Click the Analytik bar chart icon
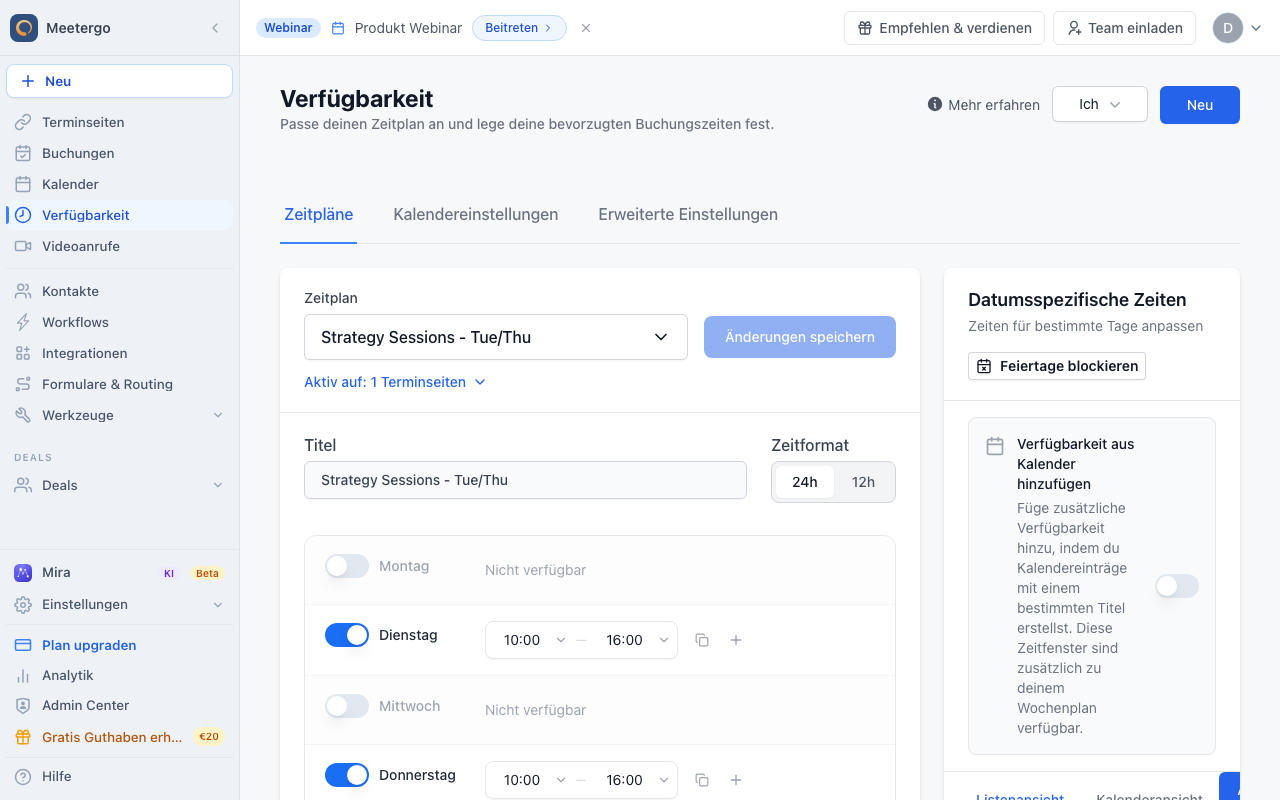 [23, 675]
